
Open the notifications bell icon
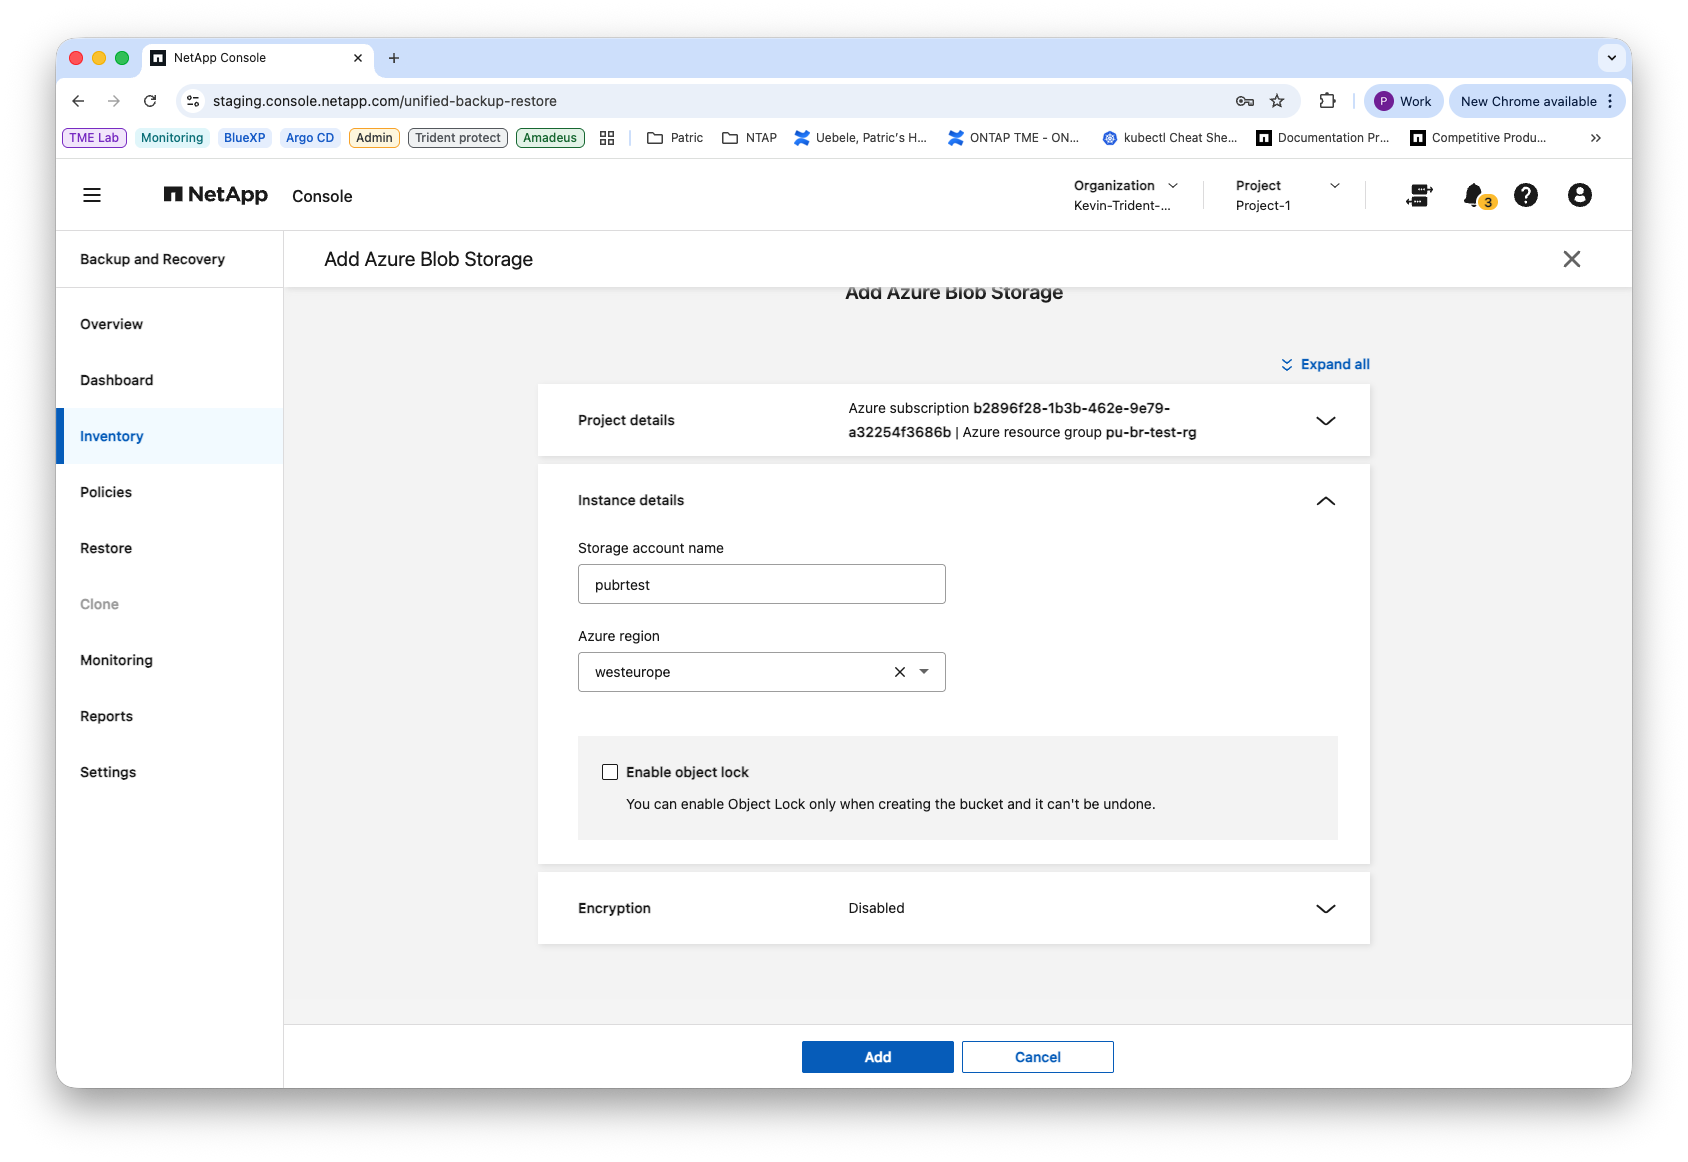1474,195
